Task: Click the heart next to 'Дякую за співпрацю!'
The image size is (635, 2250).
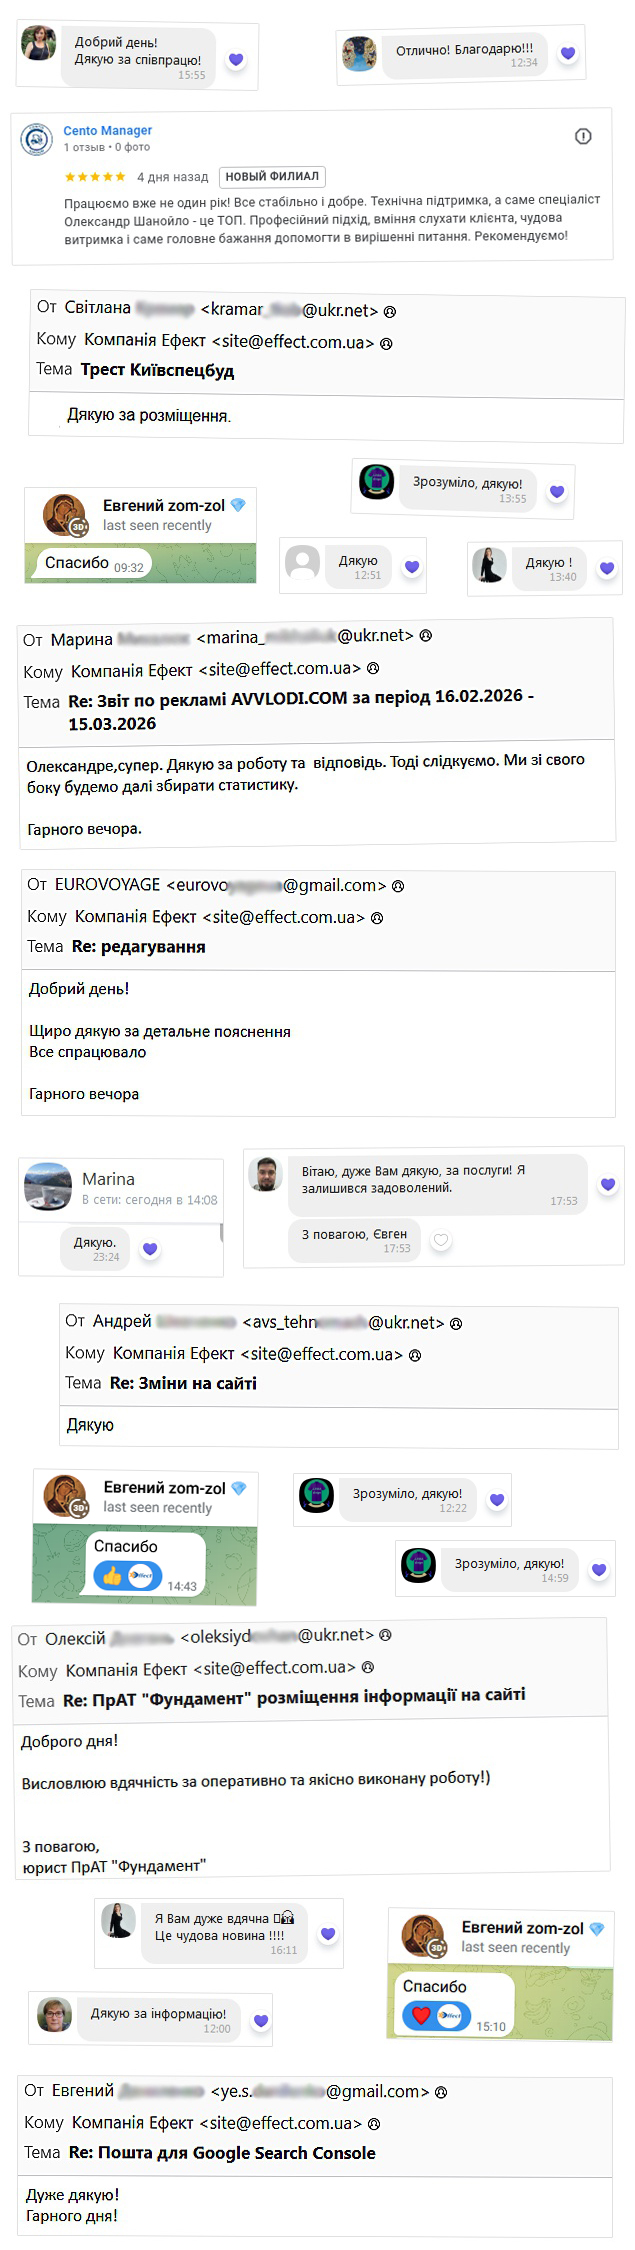Action: click(x=236, y=59)
